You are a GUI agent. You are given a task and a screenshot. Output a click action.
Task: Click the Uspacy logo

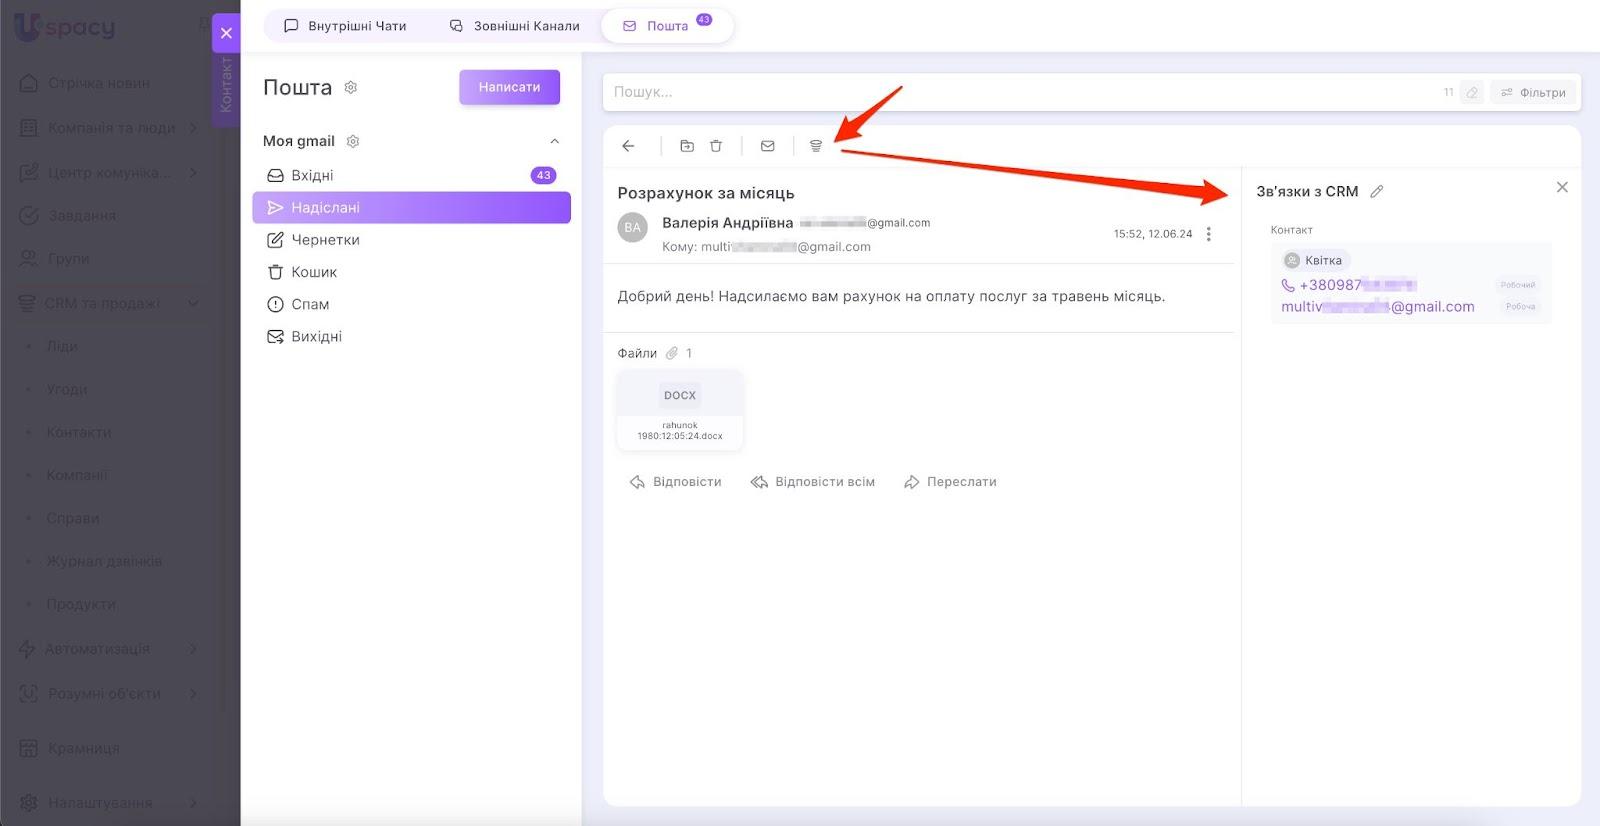(x=65, y=26)
